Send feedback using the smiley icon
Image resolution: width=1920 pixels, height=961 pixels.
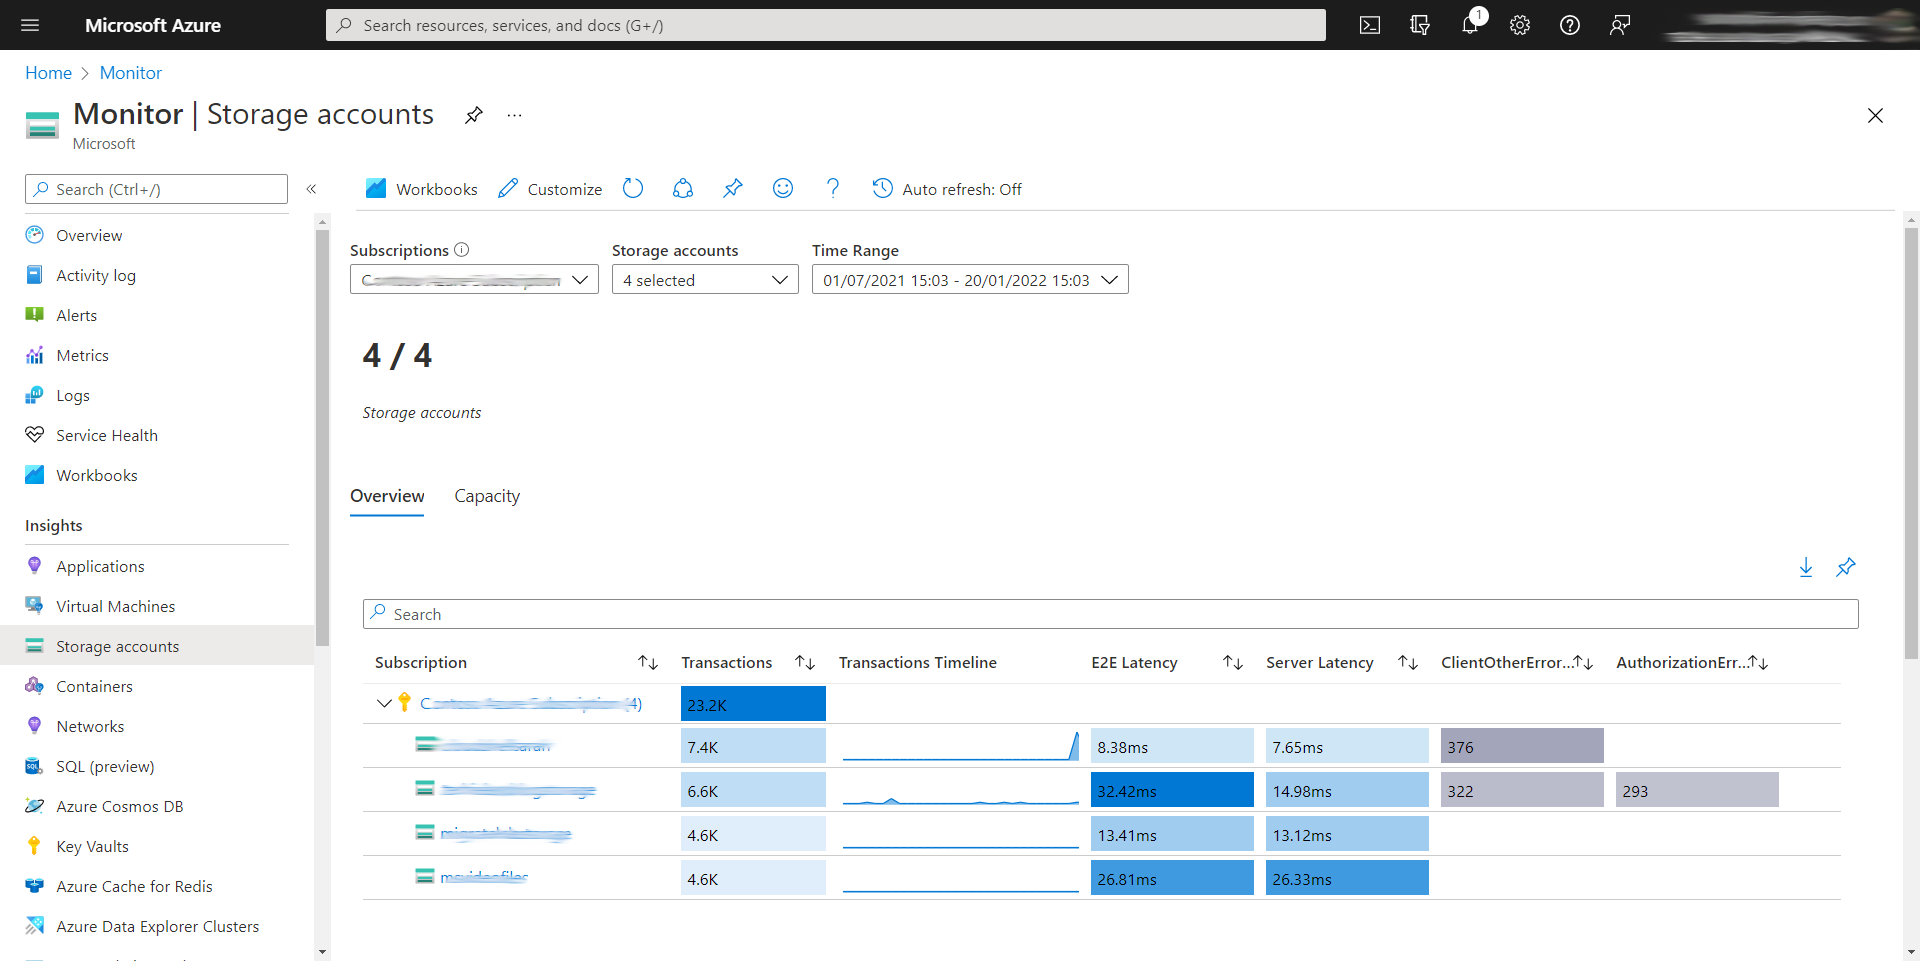[783, 188]
